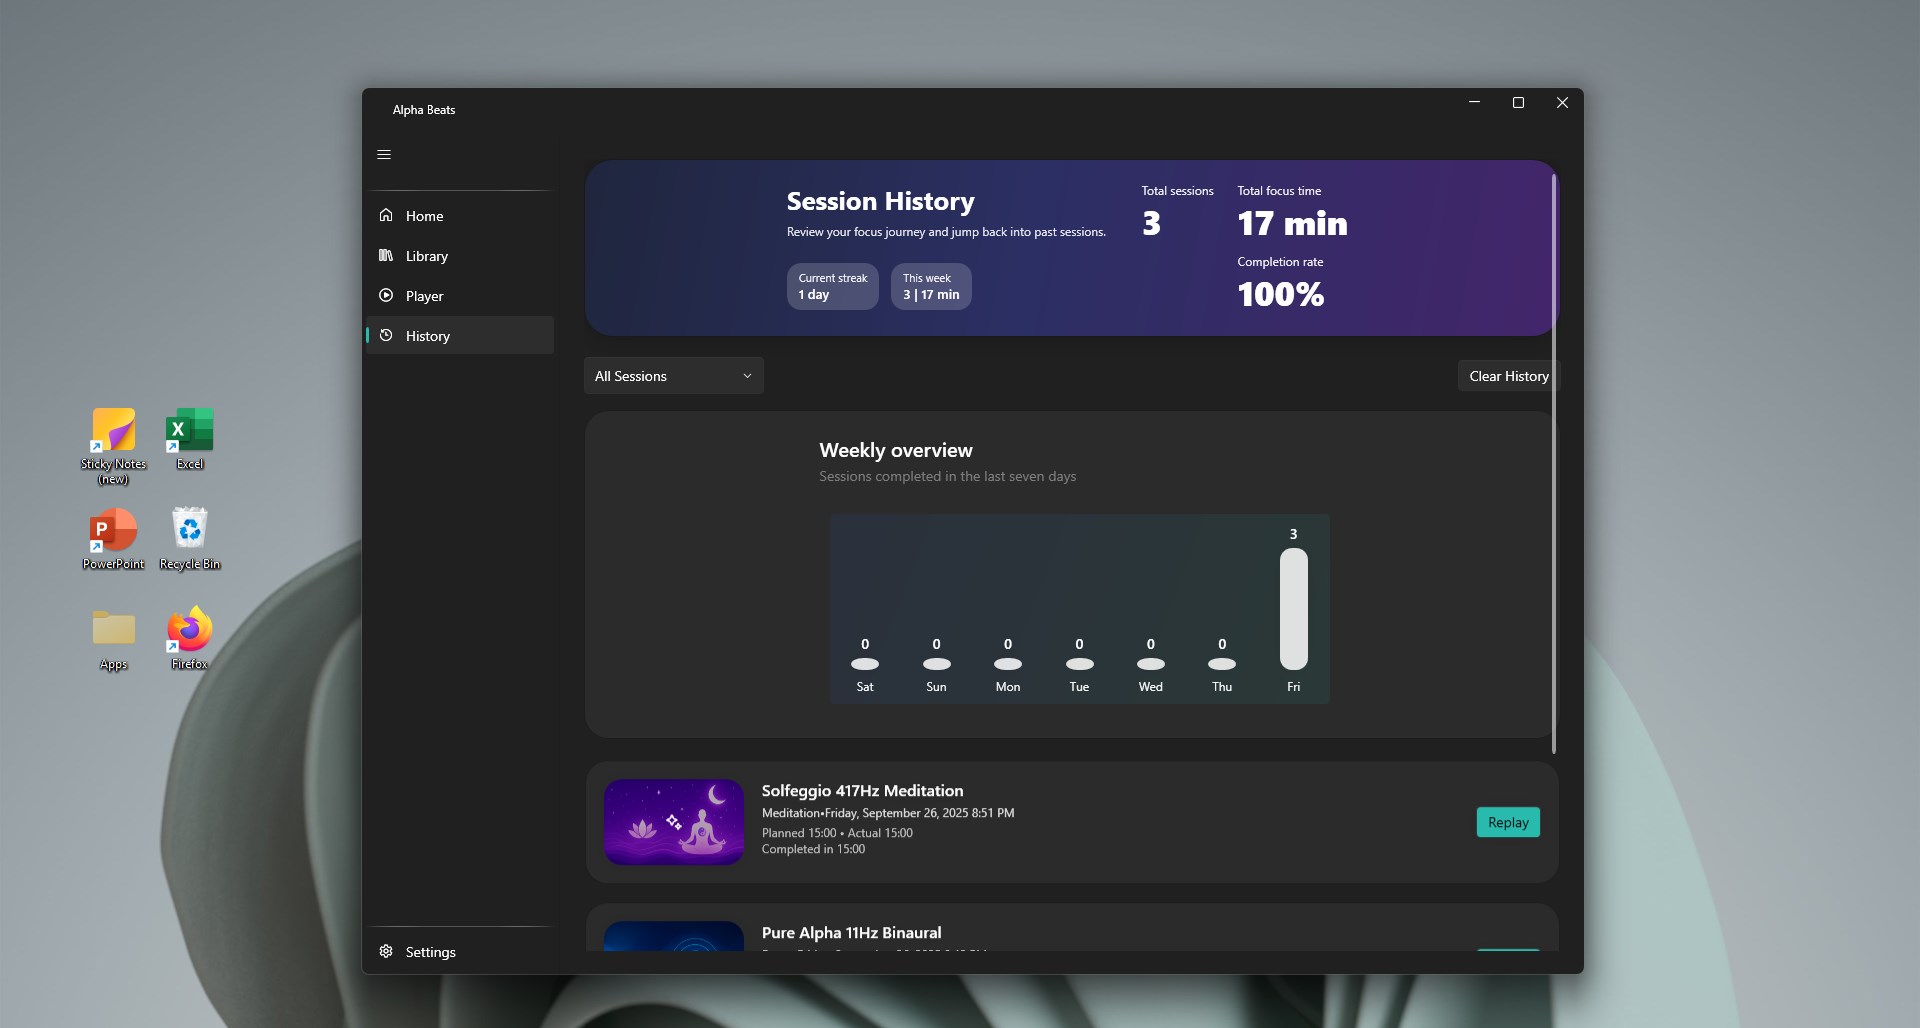Minimize the Alpha Beats window

1474,103
